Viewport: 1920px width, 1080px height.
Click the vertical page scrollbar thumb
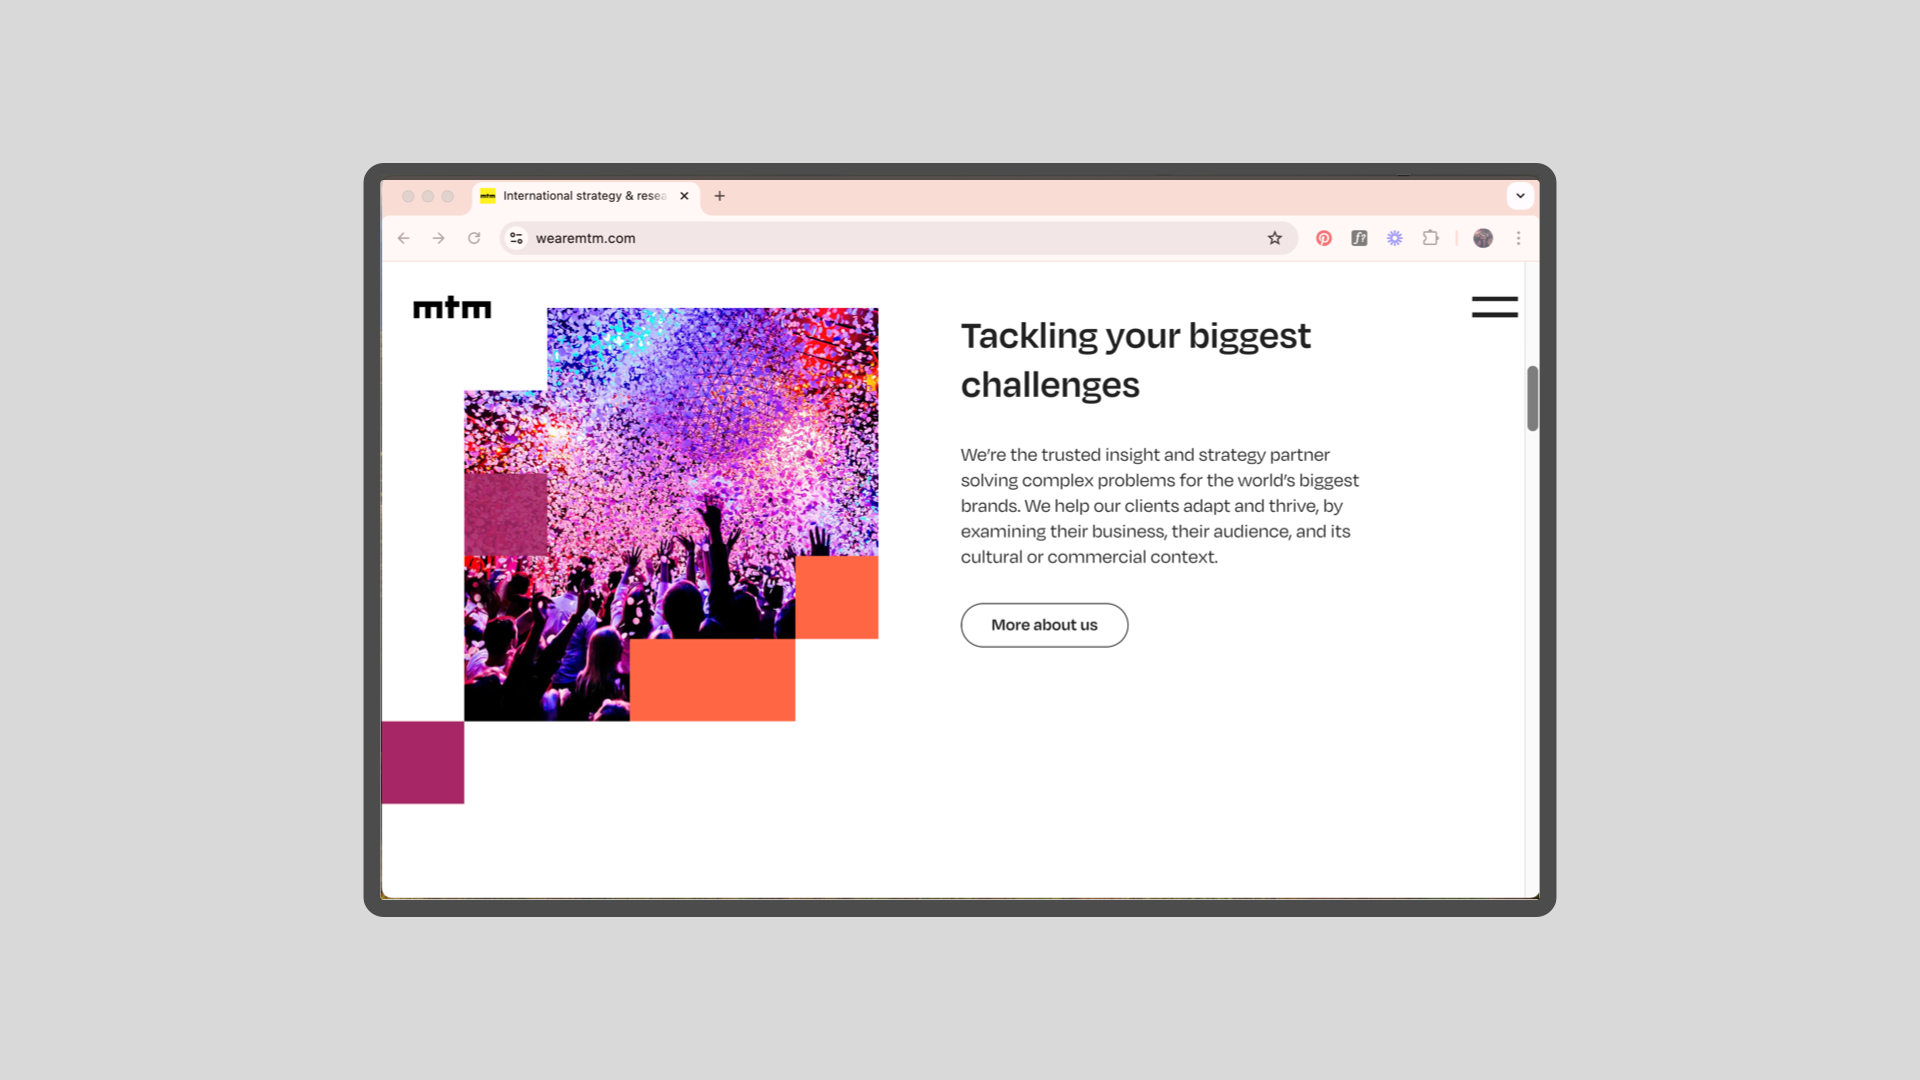click(1532, 398)
